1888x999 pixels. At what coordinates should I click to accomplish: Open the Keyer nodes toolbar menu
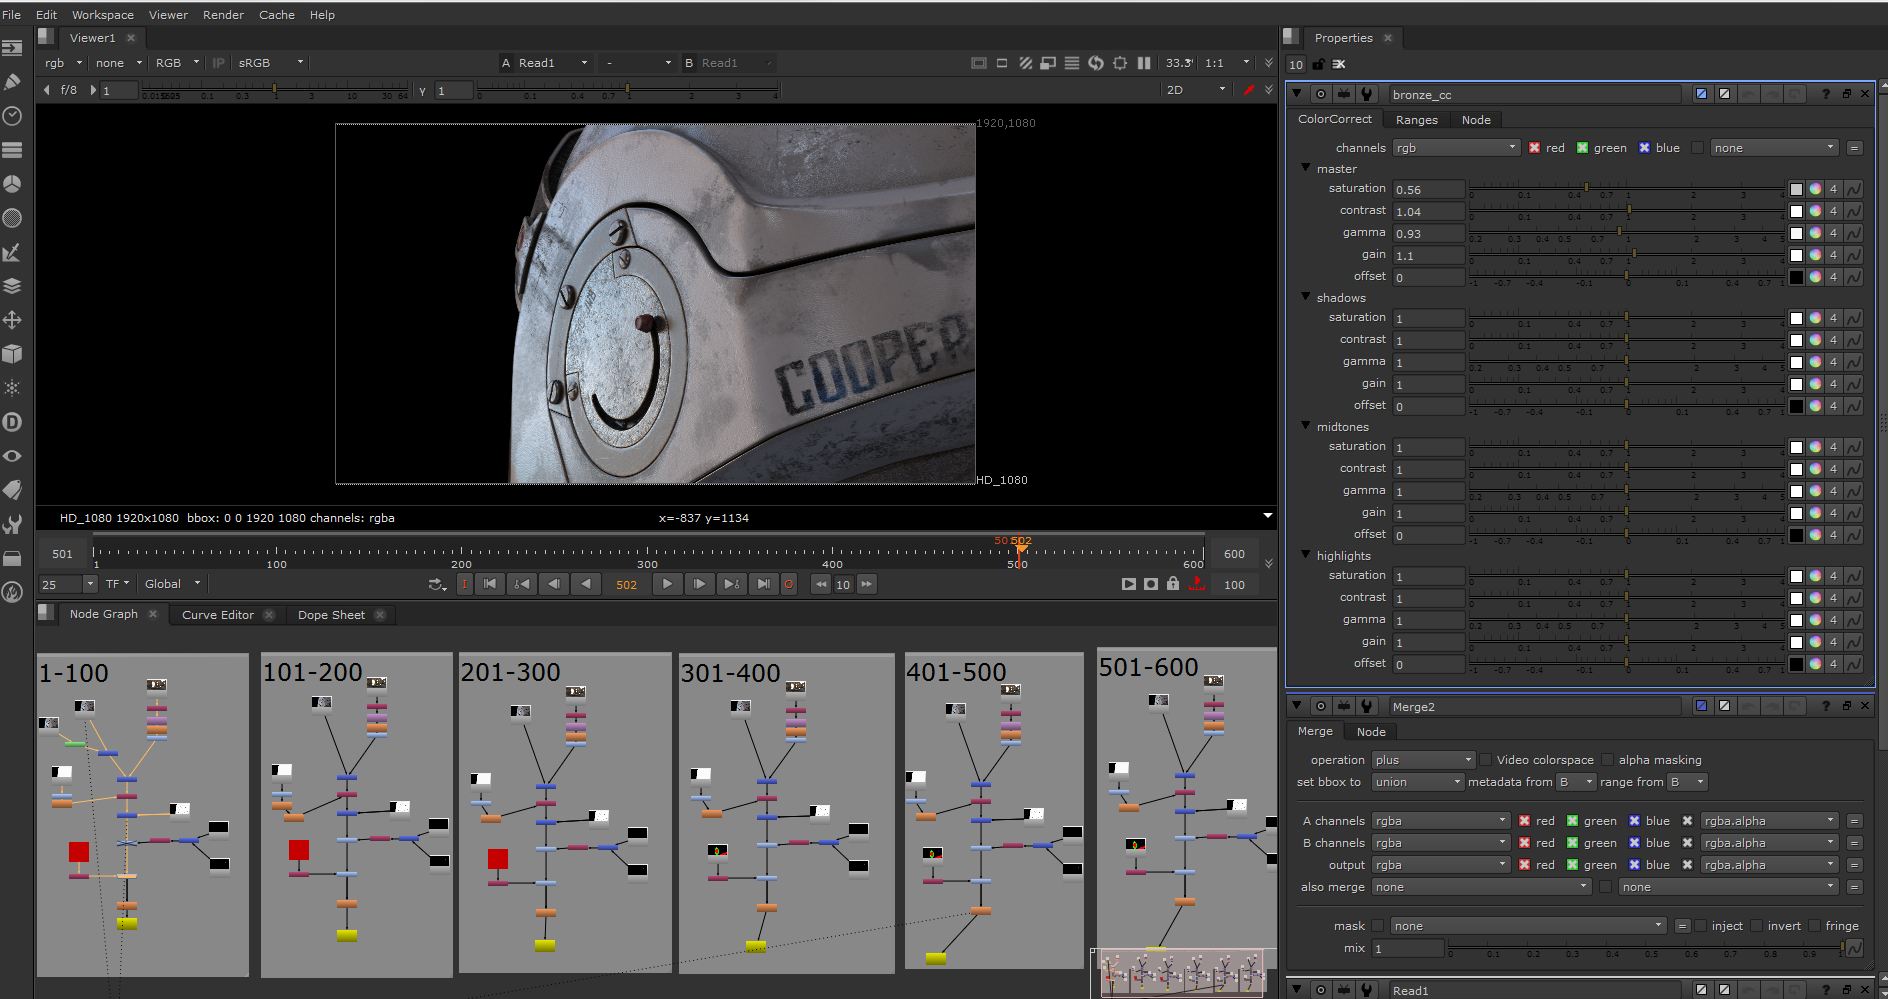(12, 252)
